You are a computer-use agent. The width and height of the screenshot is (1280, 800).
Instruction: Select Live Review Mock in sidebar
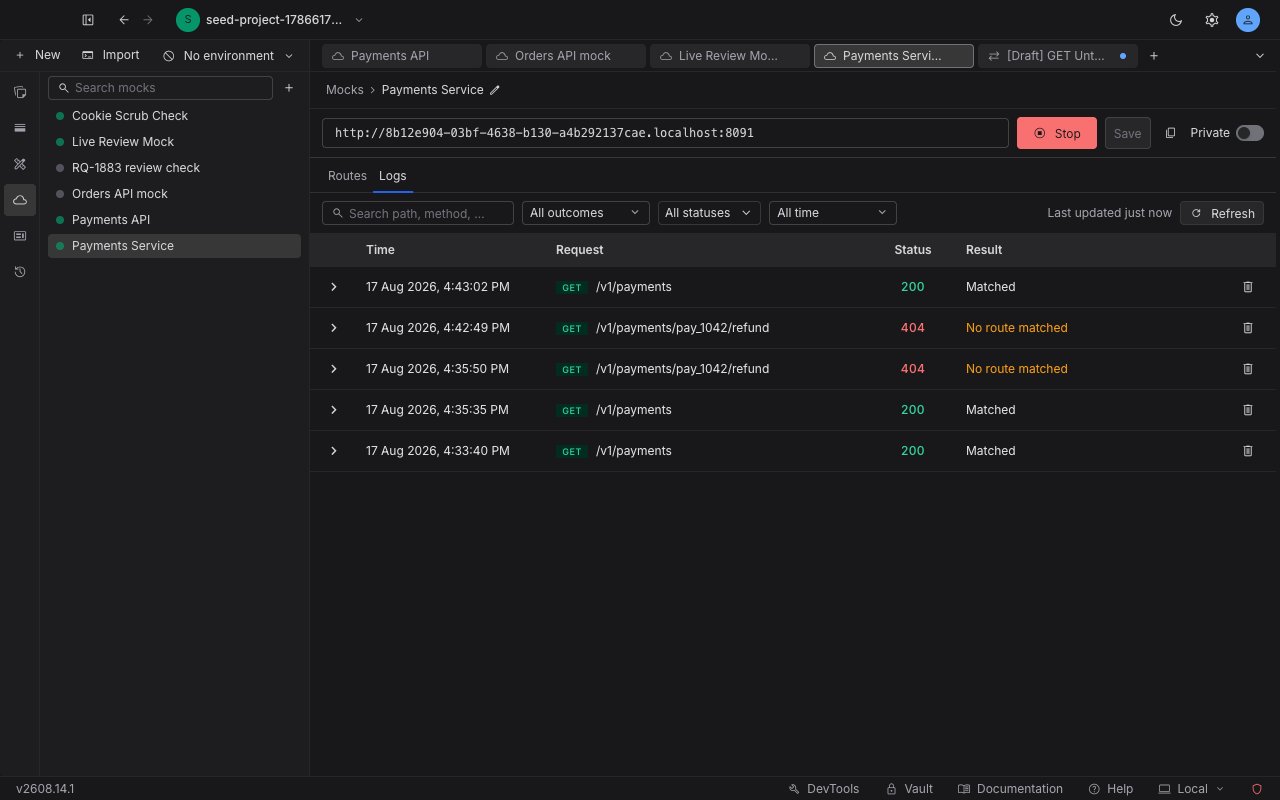pos(174,142)
